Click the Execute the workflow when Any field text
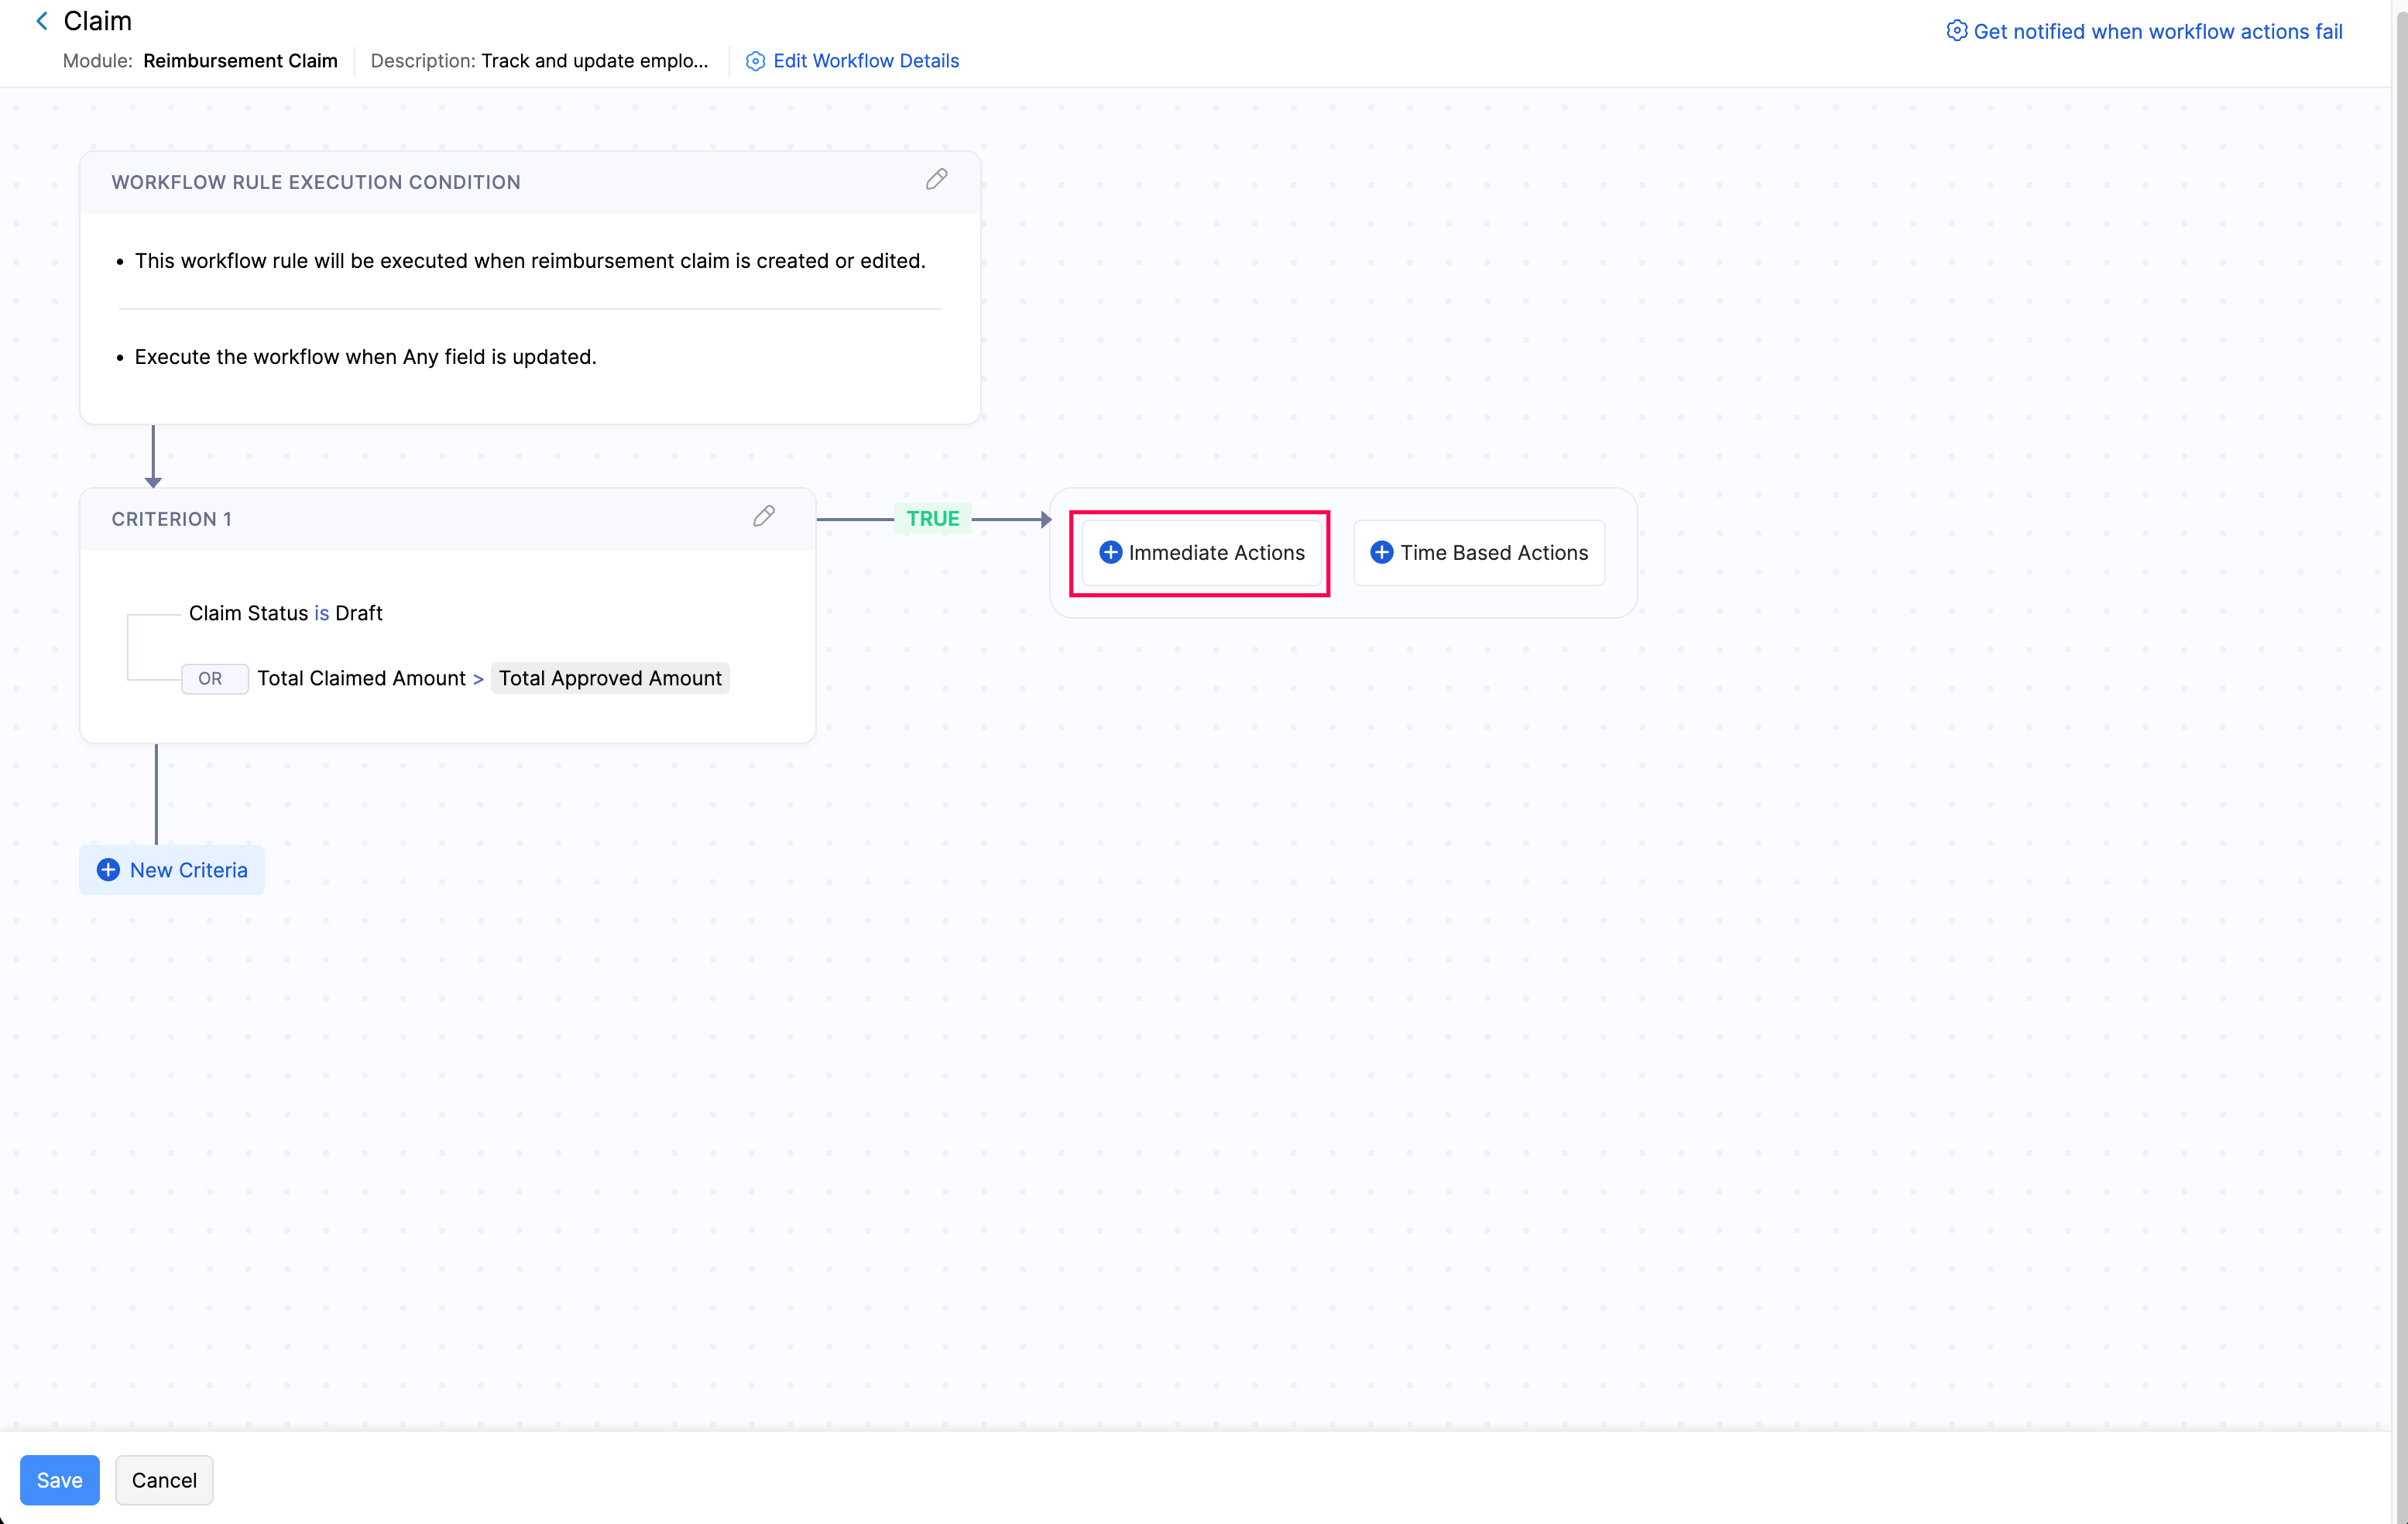The width and height of the screenshot is (2408, 1524). tap(365, 357)
